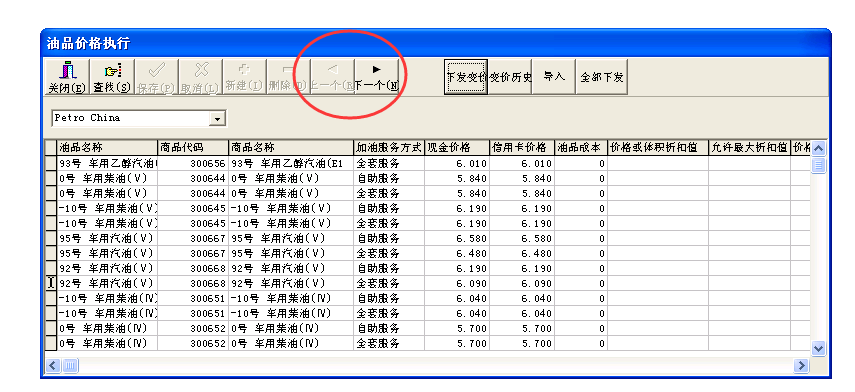
Task: Click cash price 6.040 in -10号 柴油(IV) 自助服务 row
Action: click(457, 298)
